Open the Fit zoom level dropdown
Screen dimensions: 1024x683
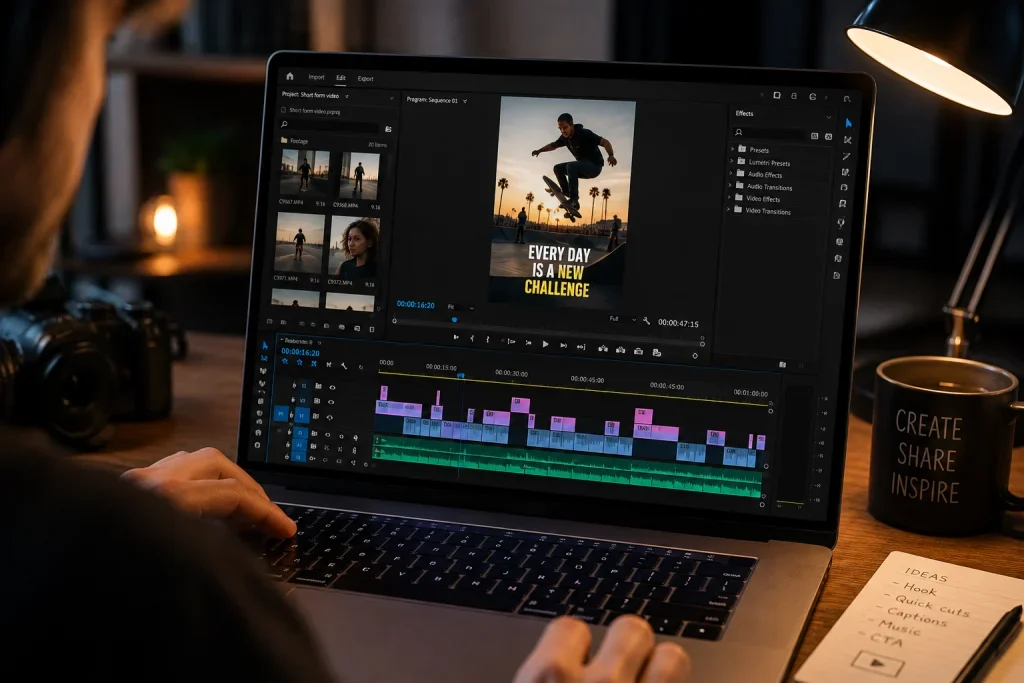click(460, 307)
